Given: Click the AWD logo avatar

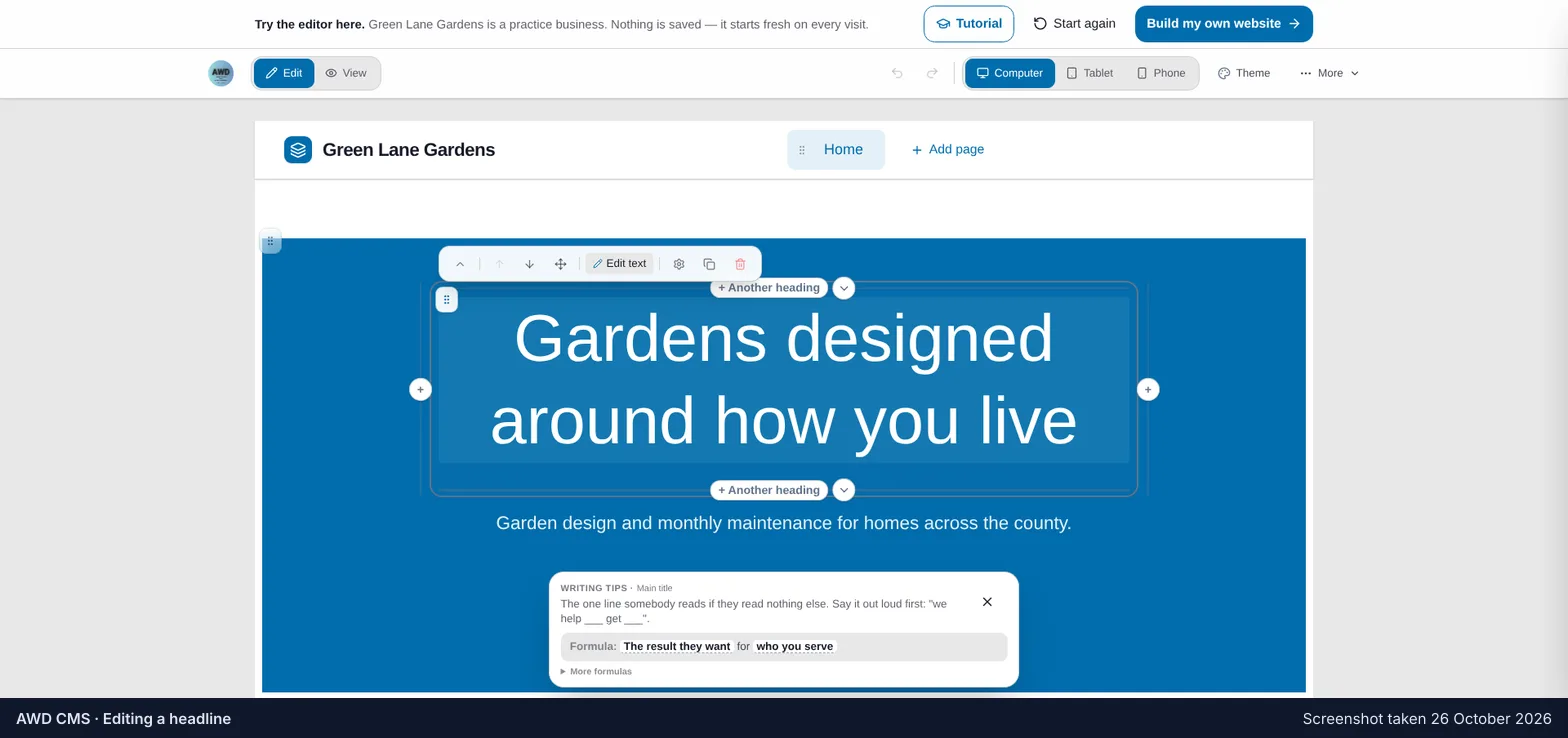Looking at the screenshot, I should [x=221, y=73].
